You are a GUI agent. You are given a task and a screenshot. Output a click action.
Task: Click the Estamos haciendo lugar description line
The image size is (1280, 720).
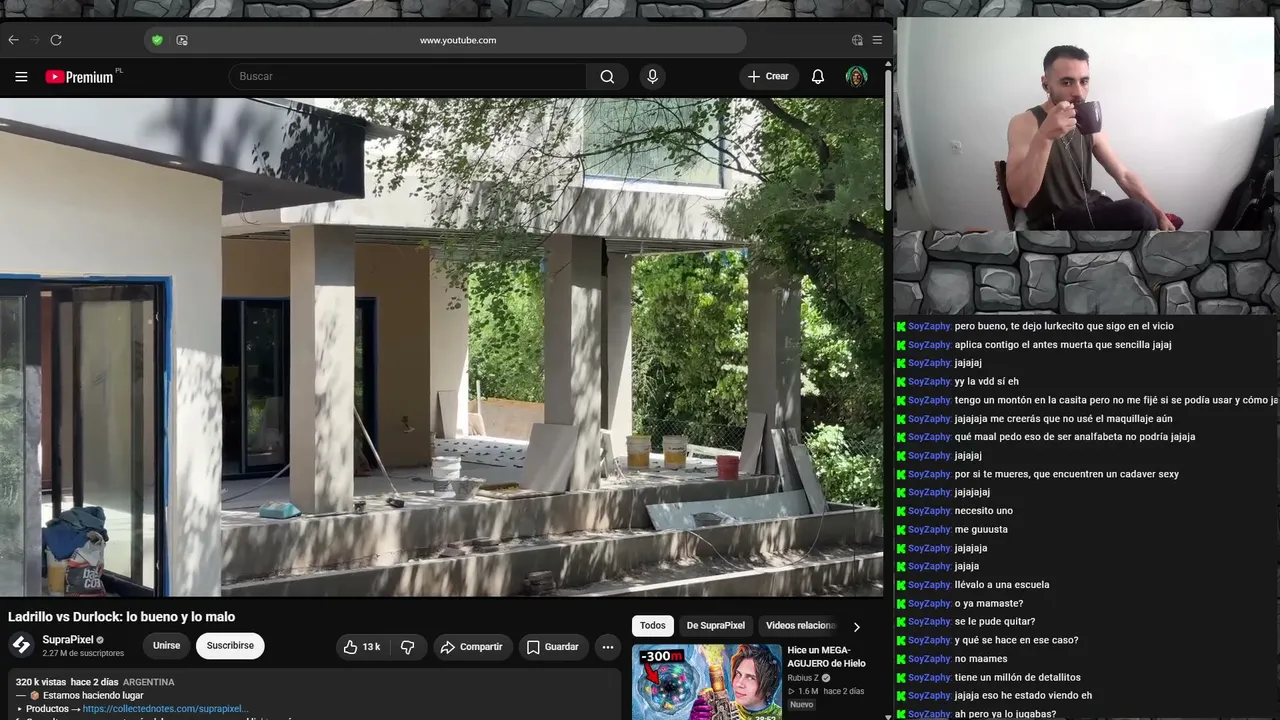86,696
